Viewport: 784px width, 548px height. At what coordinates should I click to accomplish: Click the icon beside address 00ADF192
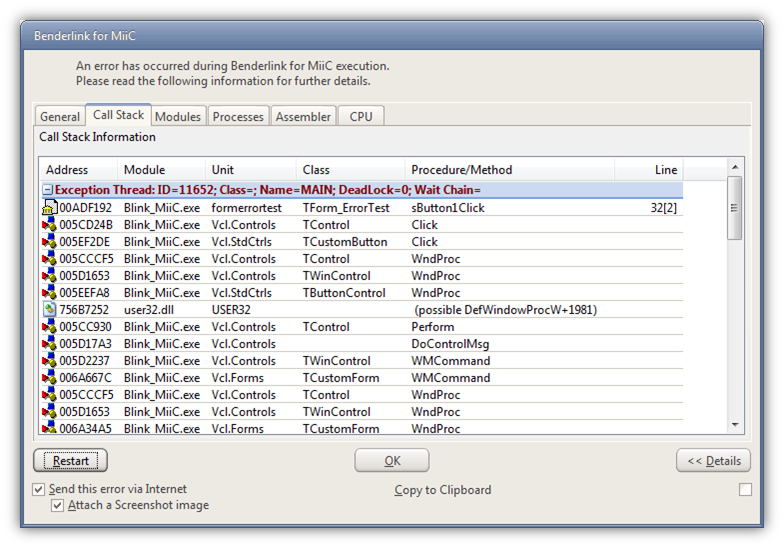(x=49, y=208)
